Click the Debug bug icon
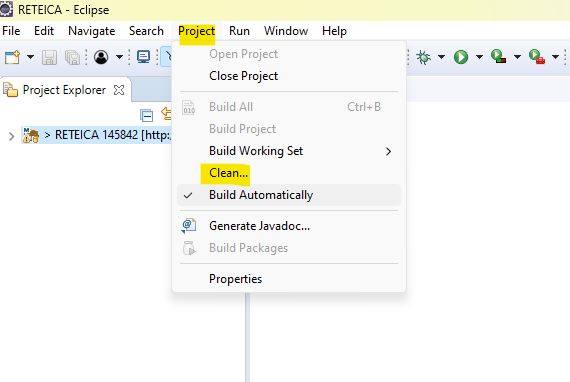The height and width of the screenshot is (382, 570). pos(424,57)
